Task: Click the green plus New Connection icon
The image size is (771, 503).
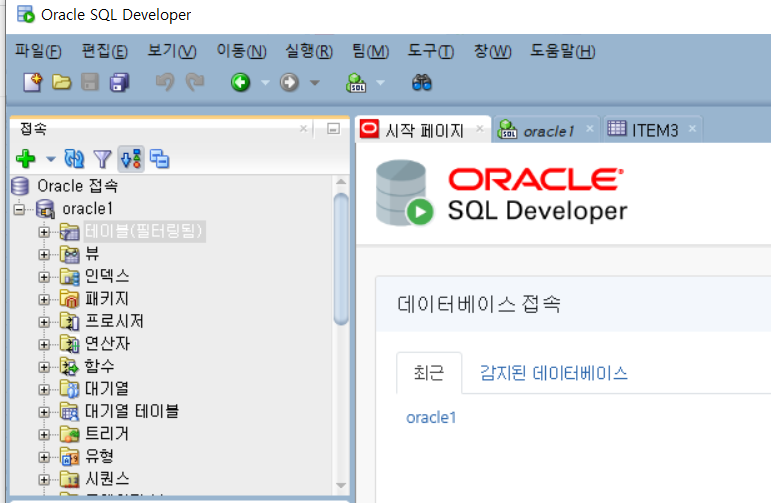Action: (26, 159)
